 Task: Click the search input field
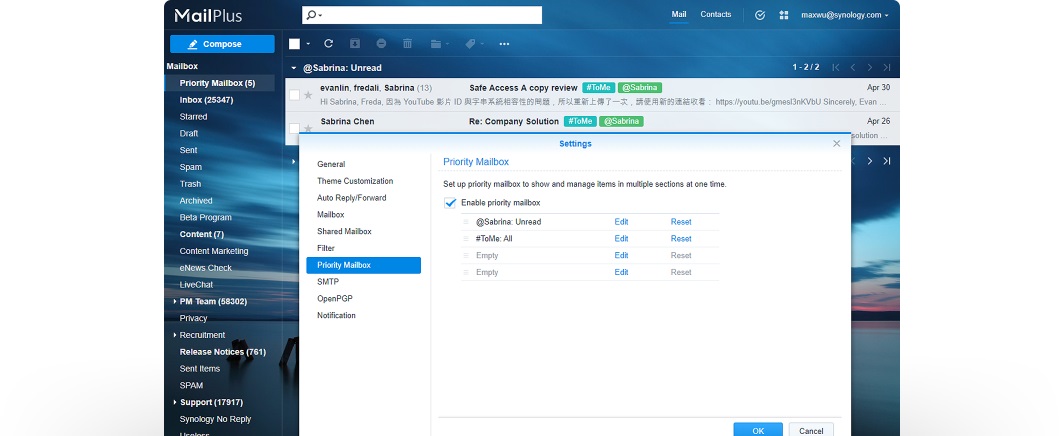pos(422,15)
